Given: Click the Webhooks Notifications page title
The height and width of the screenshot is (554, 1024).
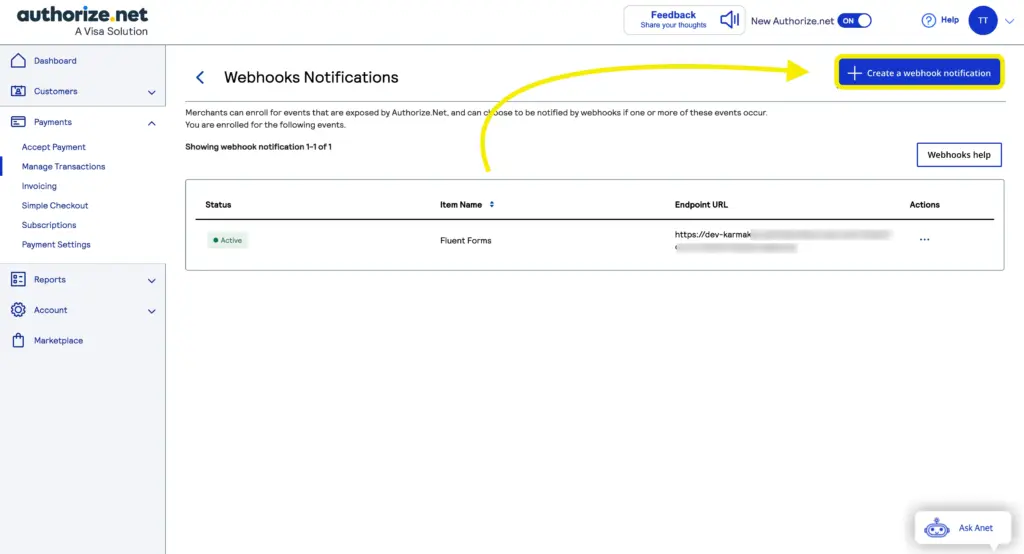Looking at the screenshot, I should coord(311,77).
